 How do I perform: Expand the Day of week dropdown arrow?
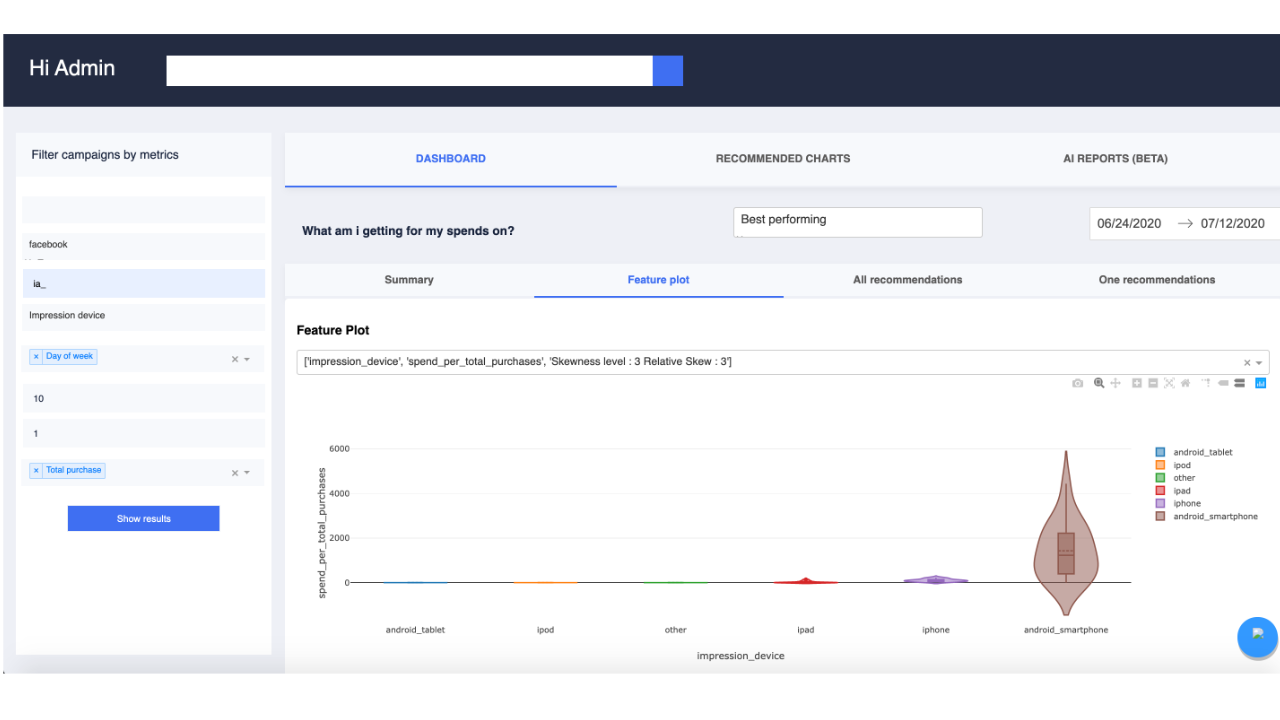(x=247, y=359)
